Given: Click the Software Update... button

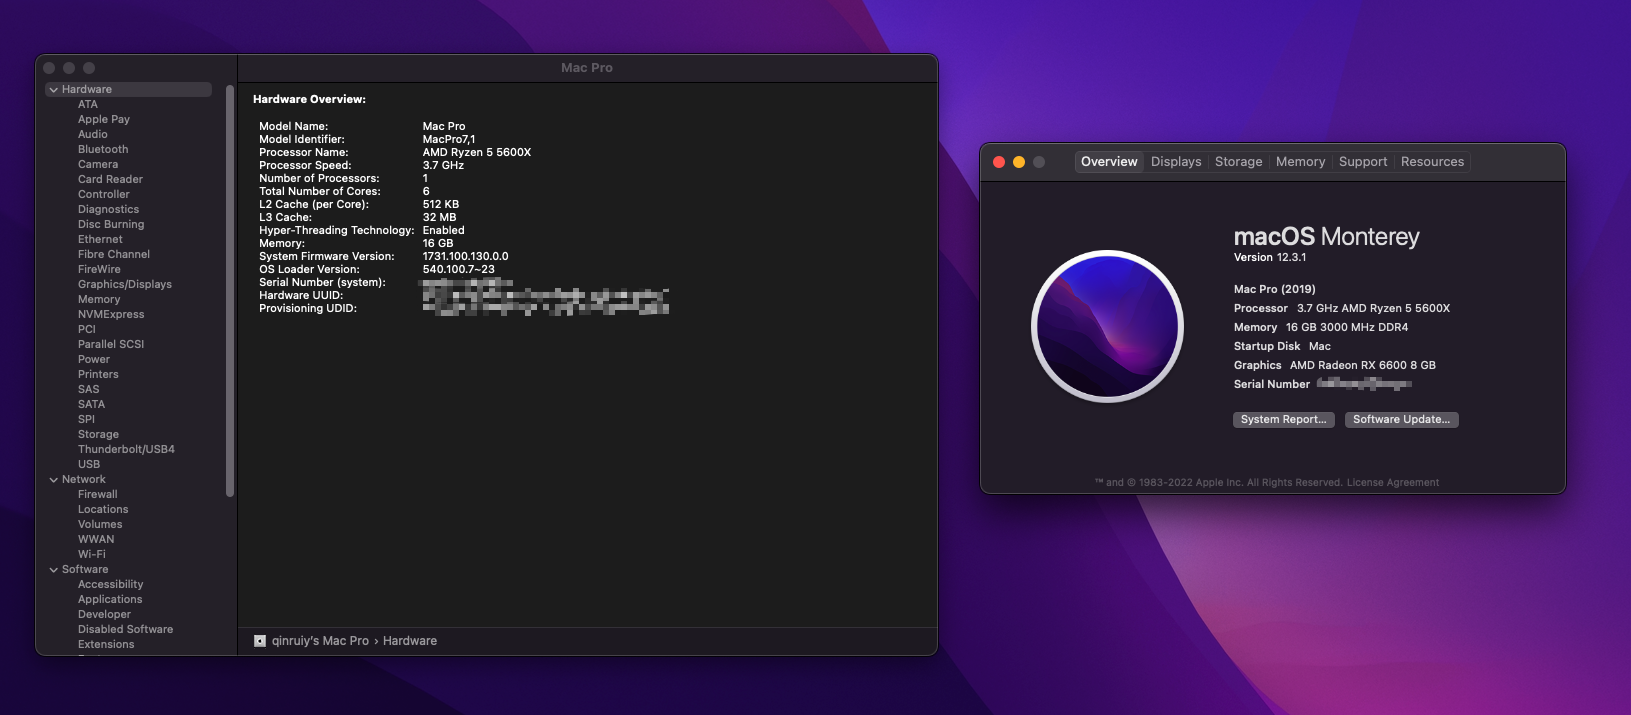Looking at the screenshot, I should point(1401,420).
